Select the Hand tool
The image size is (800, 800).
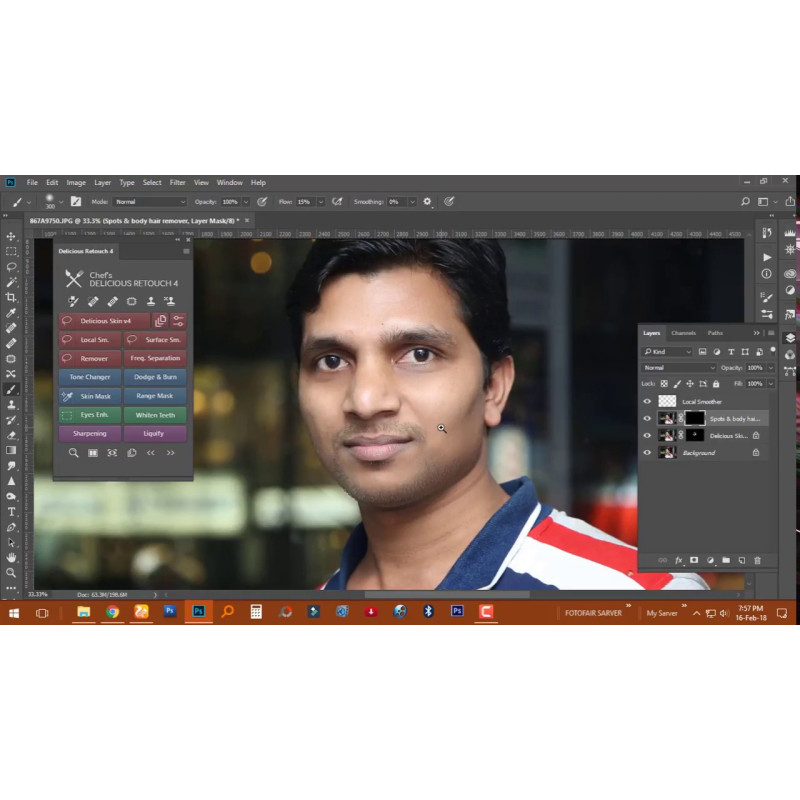[11, 557]
